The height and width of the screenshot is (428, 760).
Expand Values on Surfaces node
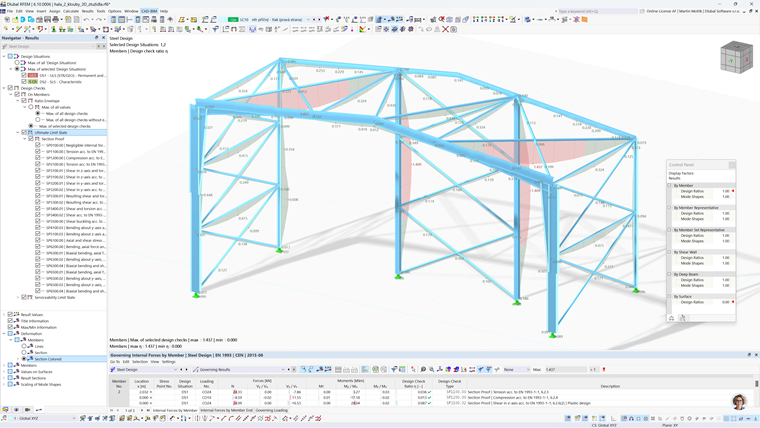point(4,372)
